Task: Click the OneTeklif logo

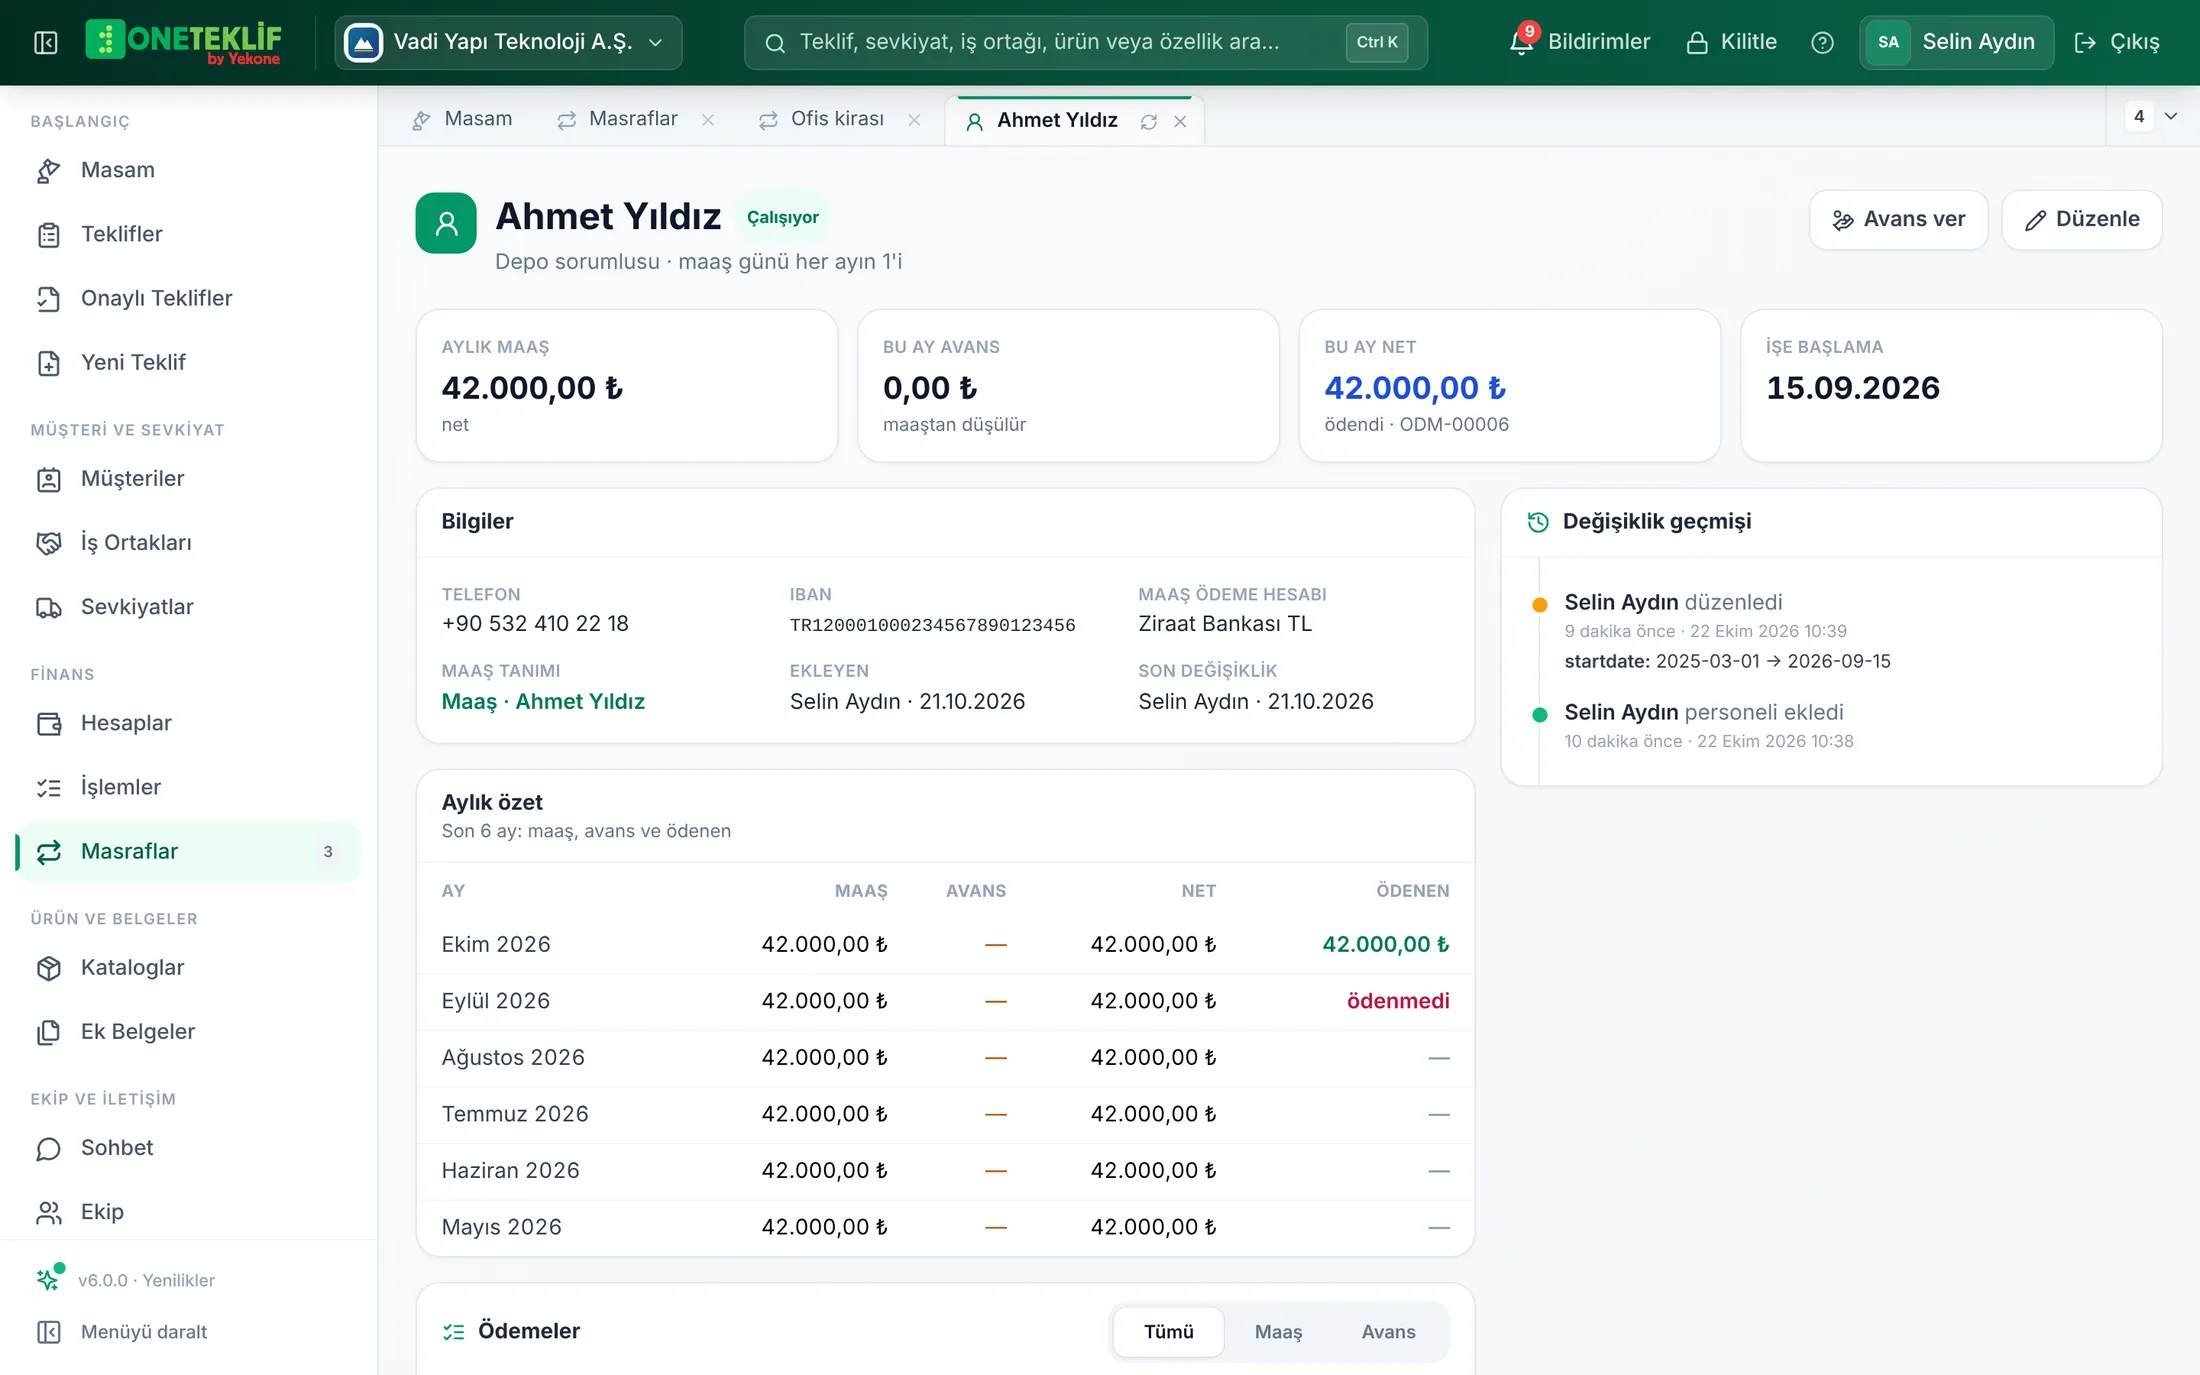Action: (184, 42)
